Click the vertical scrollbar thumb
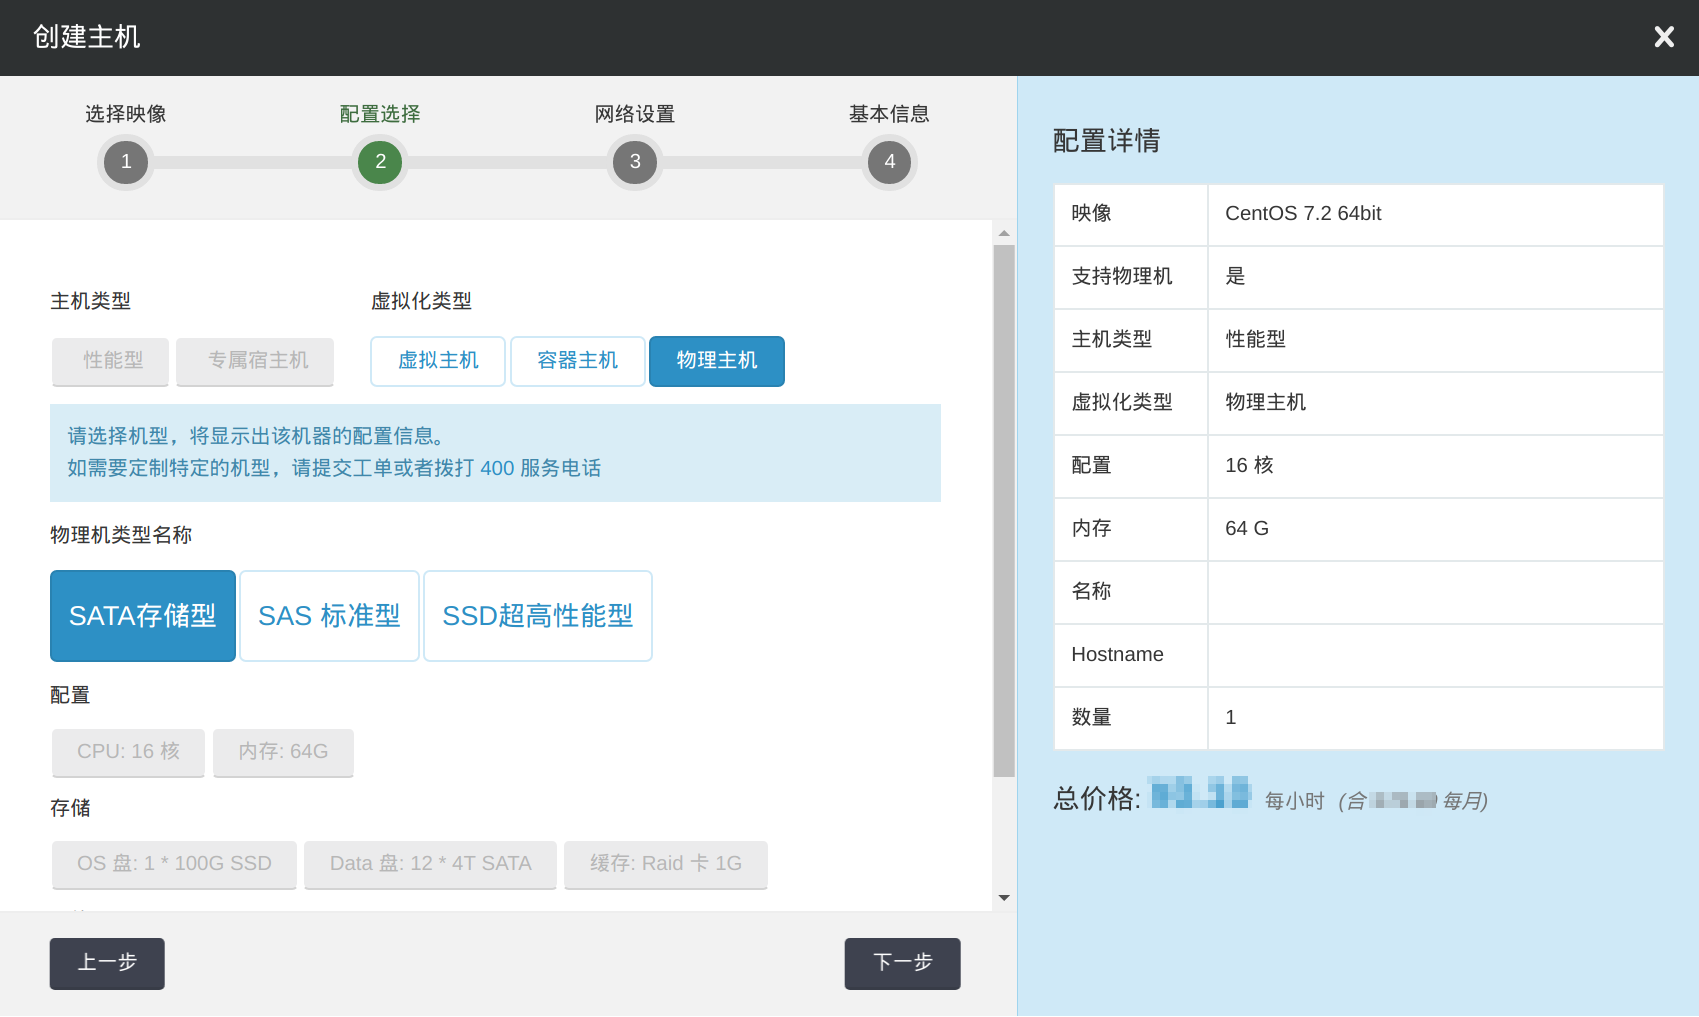Screen dimensions: 1699x1017 pos(1004,510)
